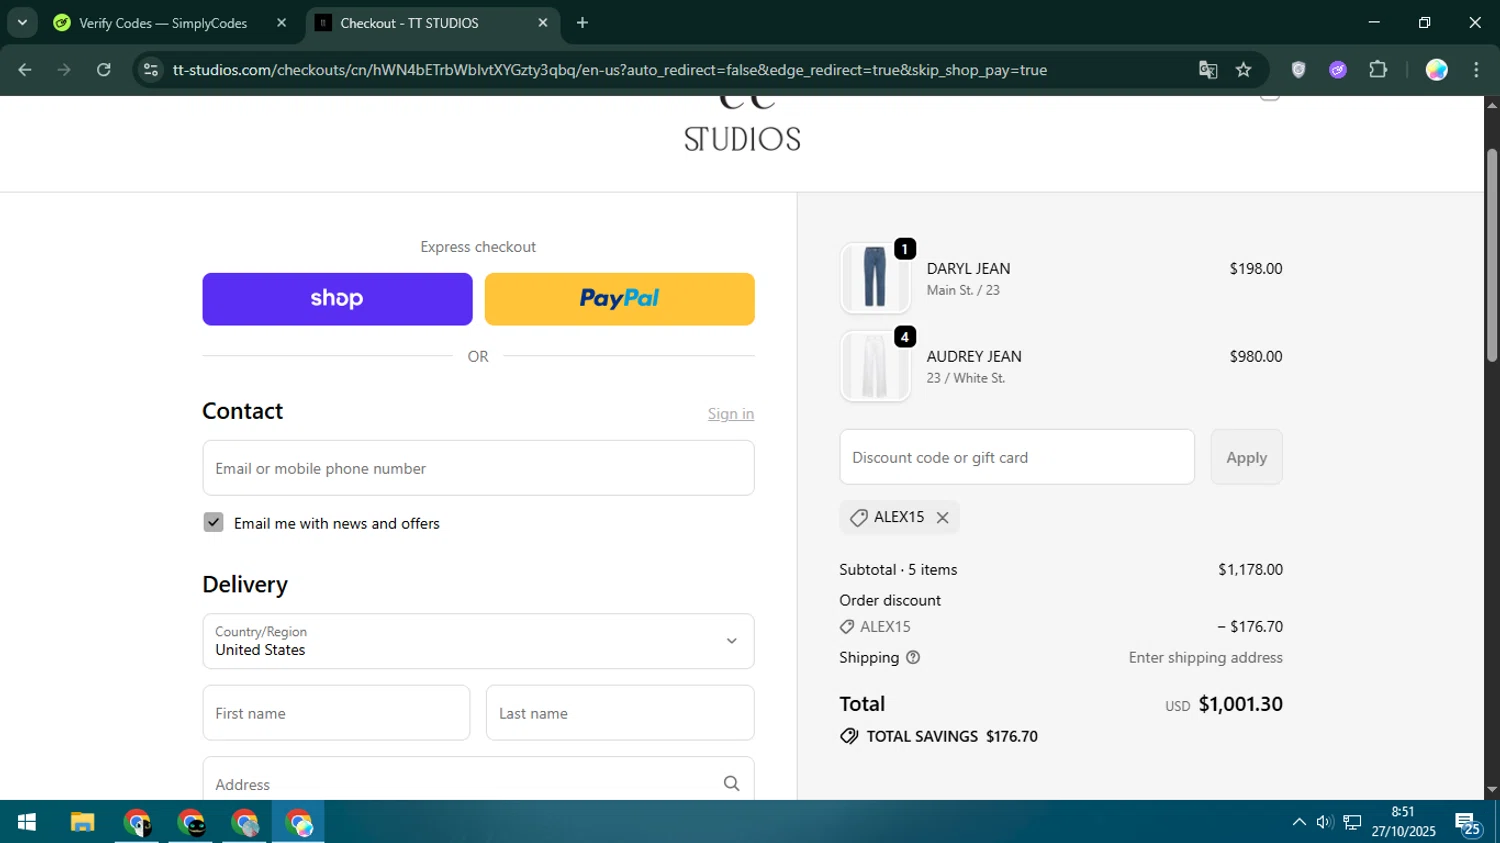The width and height of the screenshot is (1500, 843).
Task: Uncheck Email me with news and offers
Action: tap(213, 523)
